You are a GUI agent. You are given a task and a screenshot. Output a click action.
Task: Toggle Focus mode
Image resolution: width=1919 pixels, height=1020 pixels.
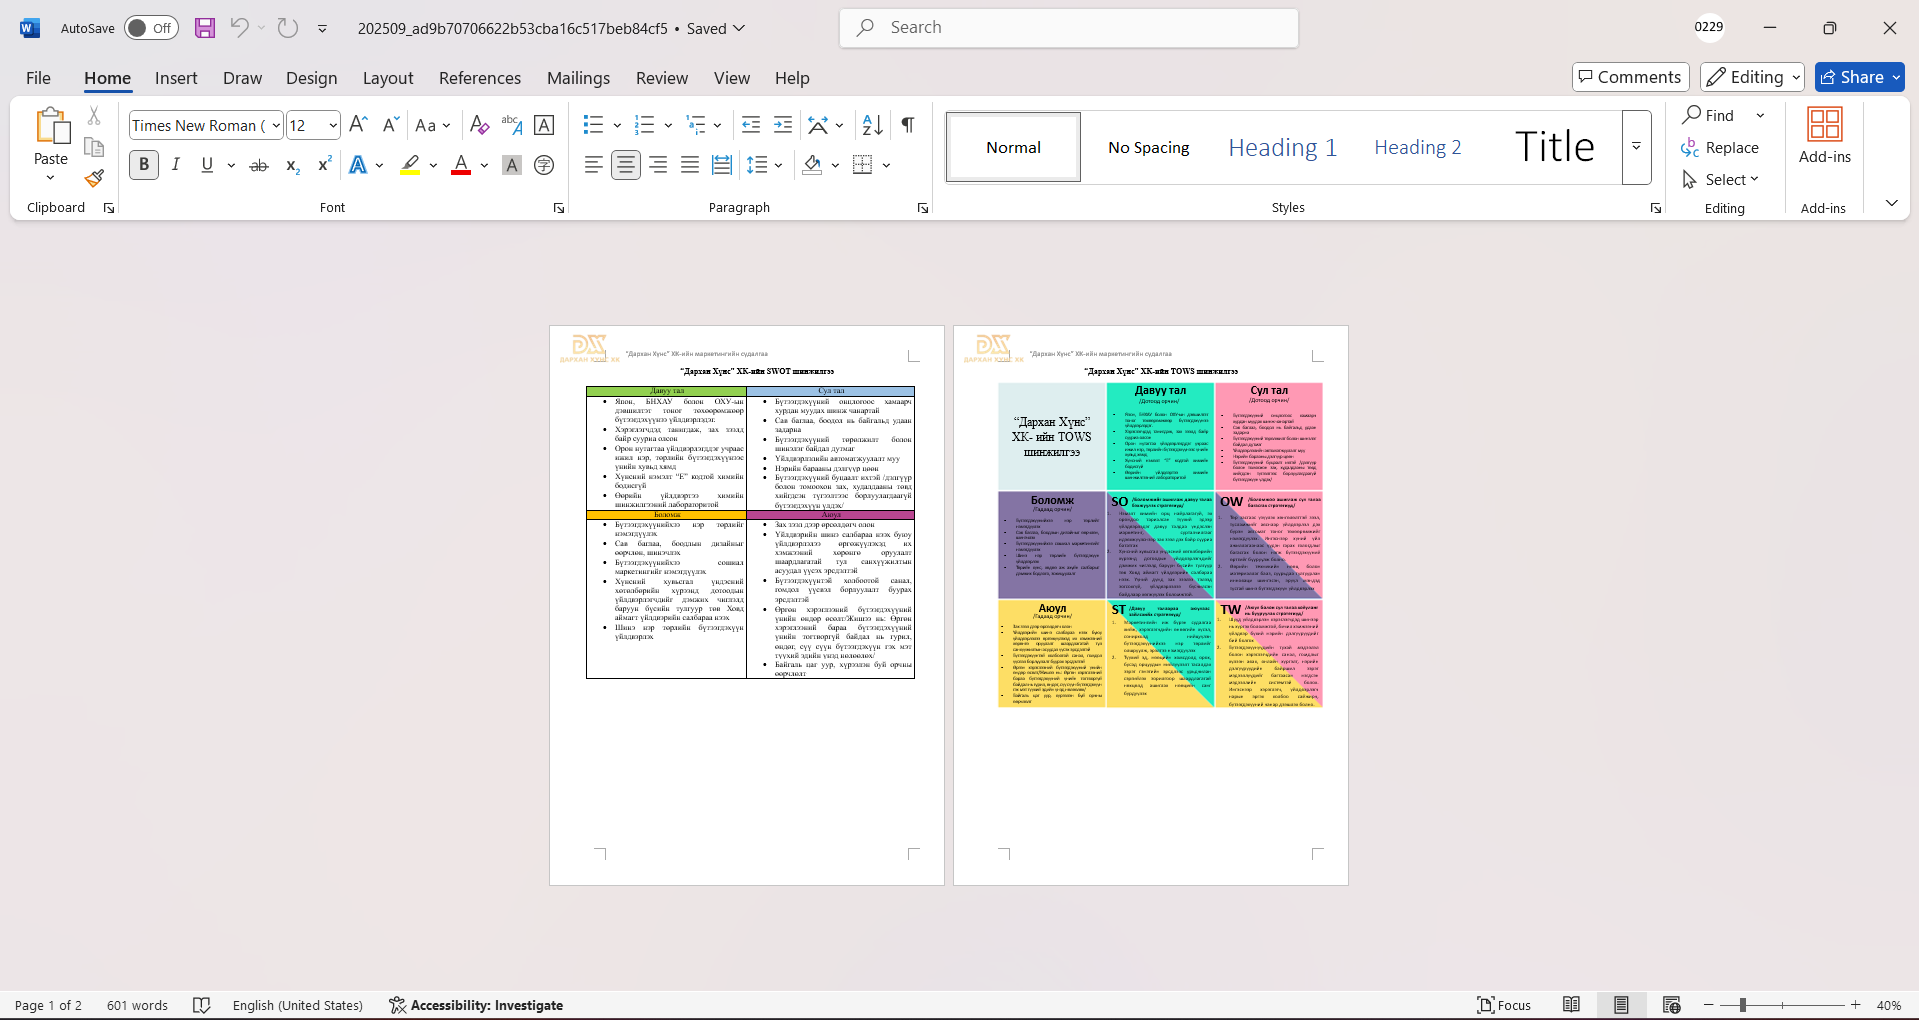click(x=1504, y=1005)
